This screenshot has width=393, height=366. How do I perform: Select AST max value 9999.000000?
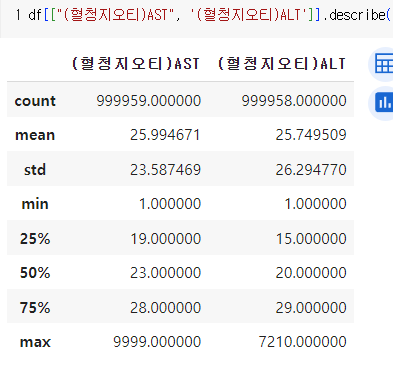(x=157, y=342)
